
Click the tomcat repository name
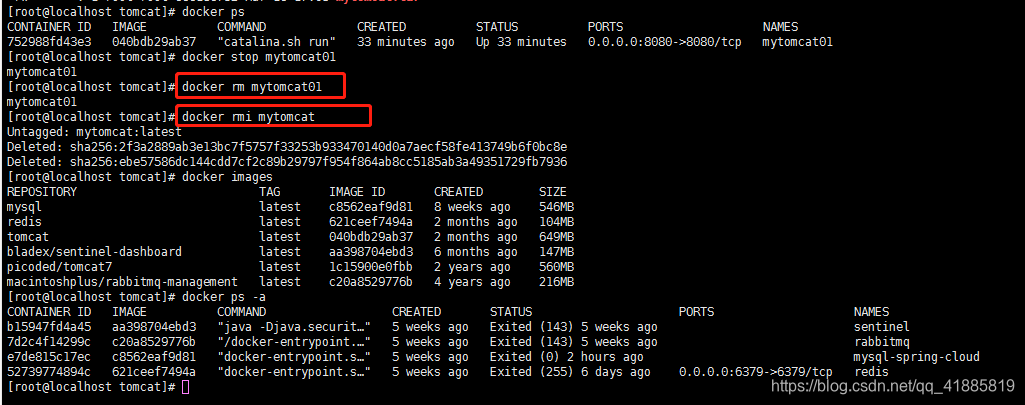[x=28, y=237]
